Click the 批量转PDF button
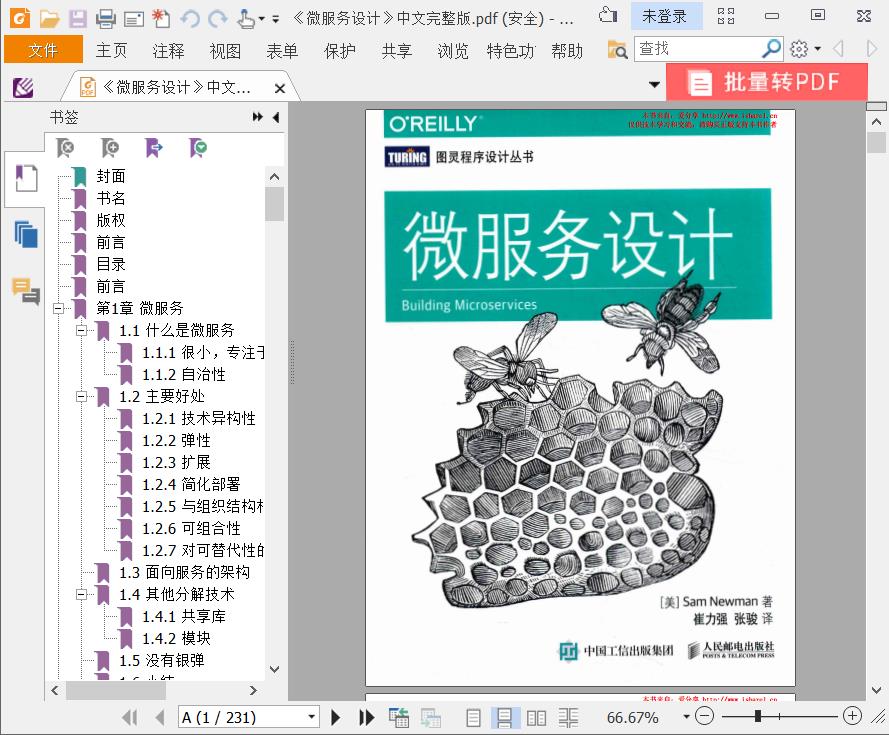 pyautogui.click(x=767, y=83)
